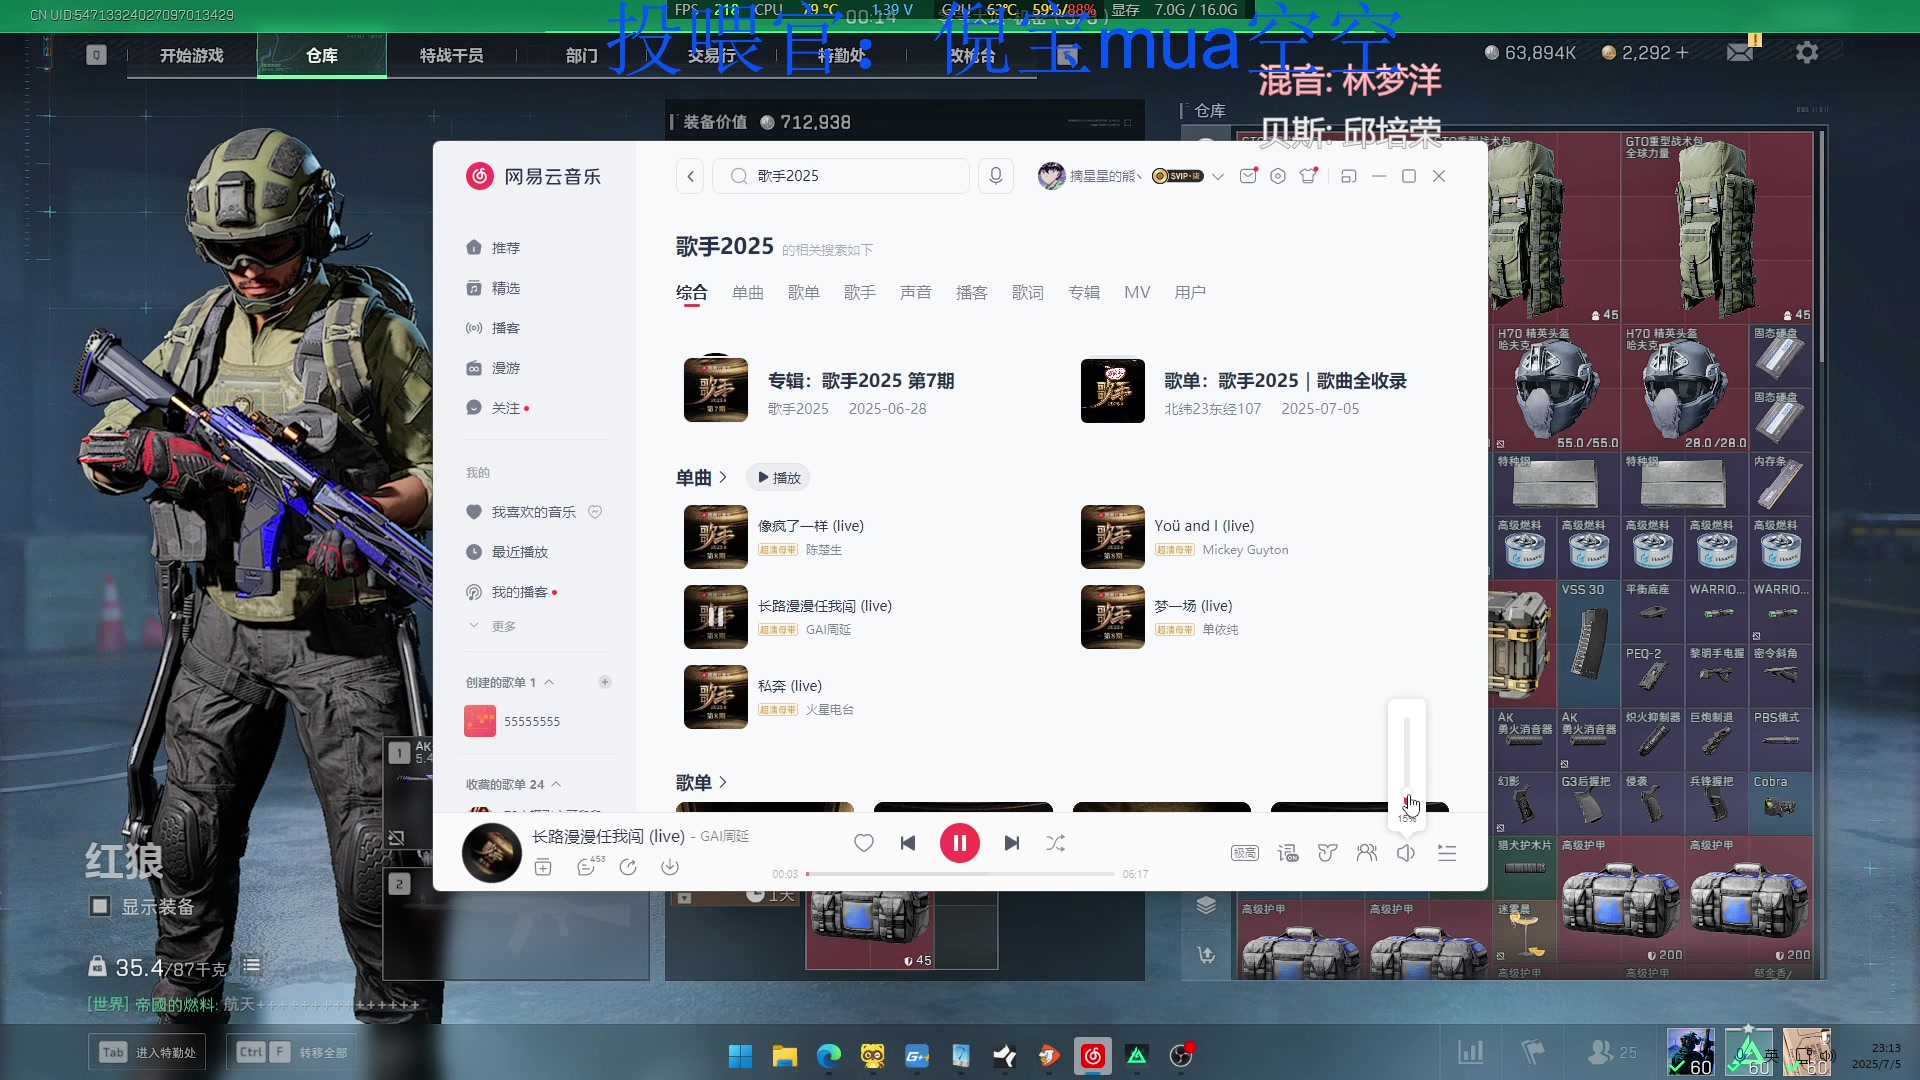Image resolution: width=1920 pixels, height=1080 pixels.
Task: Create a new playlist with plus icon
Action: point(605,682)
